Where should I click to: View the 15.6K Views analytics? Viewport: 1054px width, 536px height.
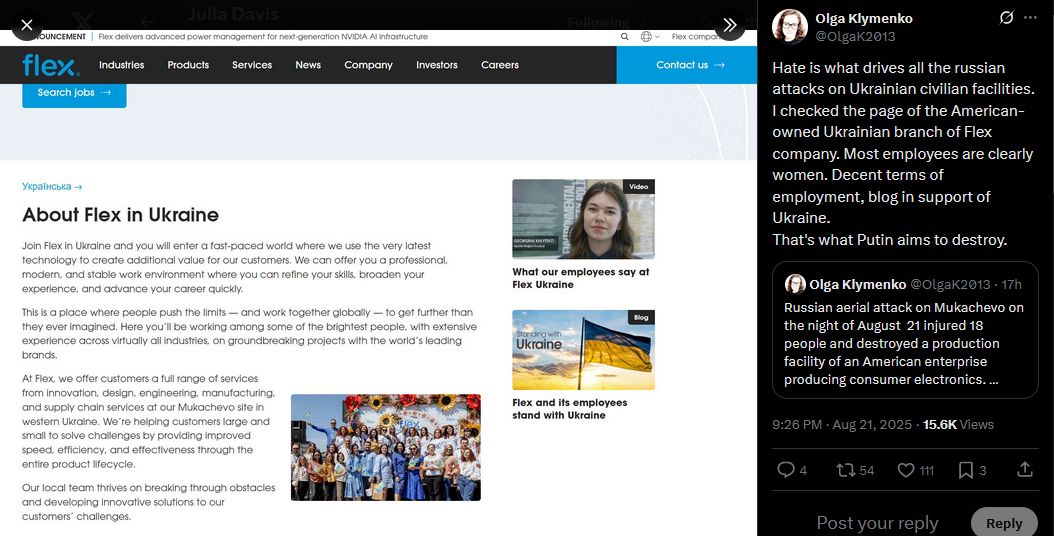[958, 424]
